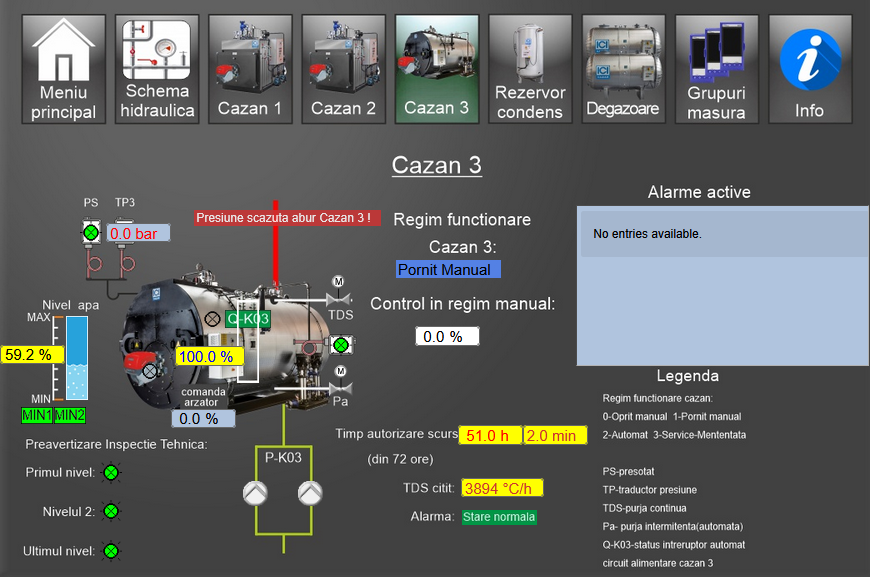Click the red low steam pressure alarm banner
Screen dimensions: 870x577
coord(287,217)
